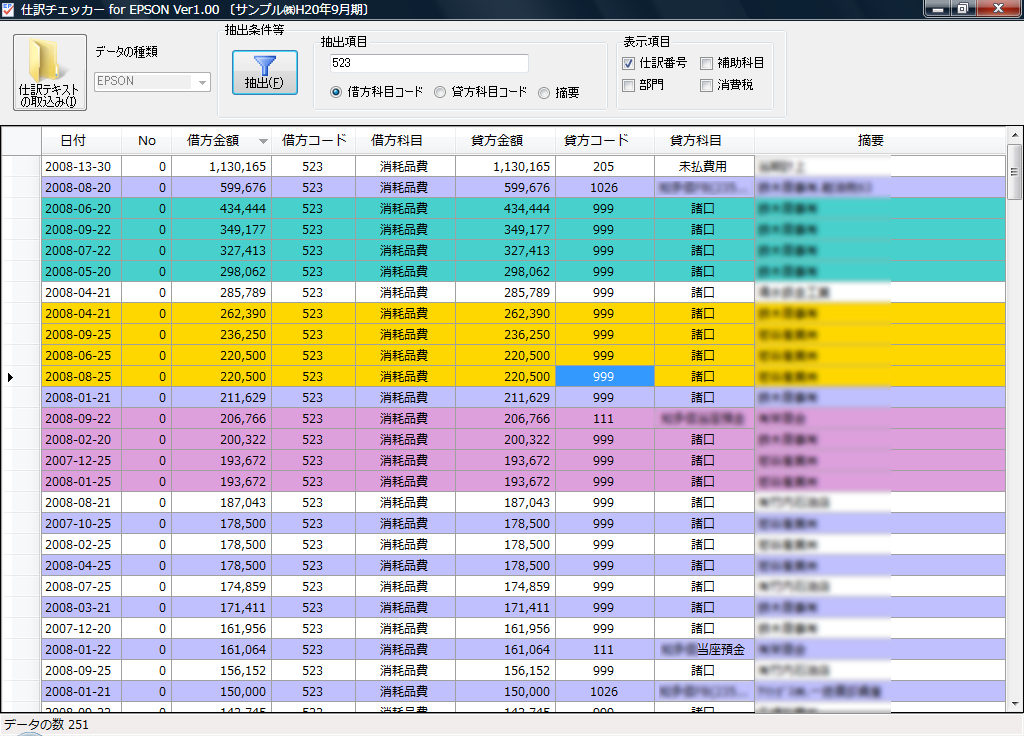The image size is (1024, 736).
Task: Click the funnel 抽出 filter button
Action: tap(264, 72)
